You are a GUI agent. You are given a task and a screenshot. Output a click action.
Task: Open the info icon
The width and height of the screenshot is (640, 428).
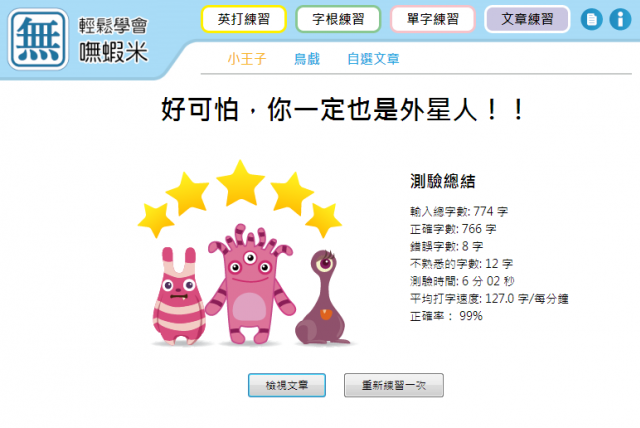pos(620,19)
